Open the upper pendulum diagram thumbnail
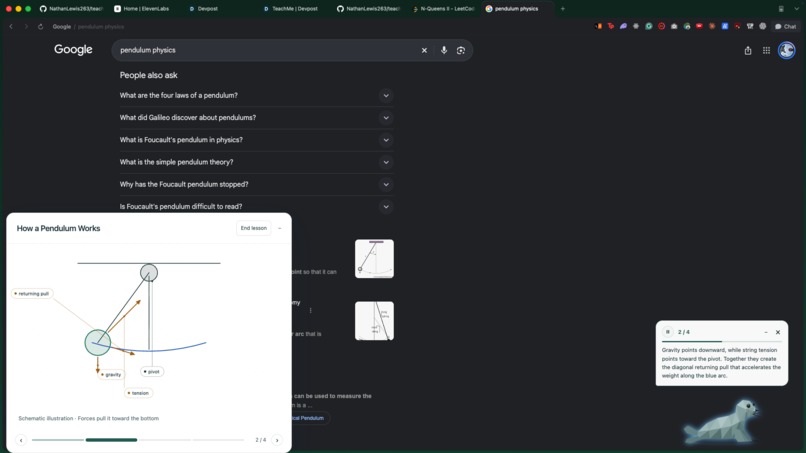This screenshot has width=806, height=453. click(374, 259)
